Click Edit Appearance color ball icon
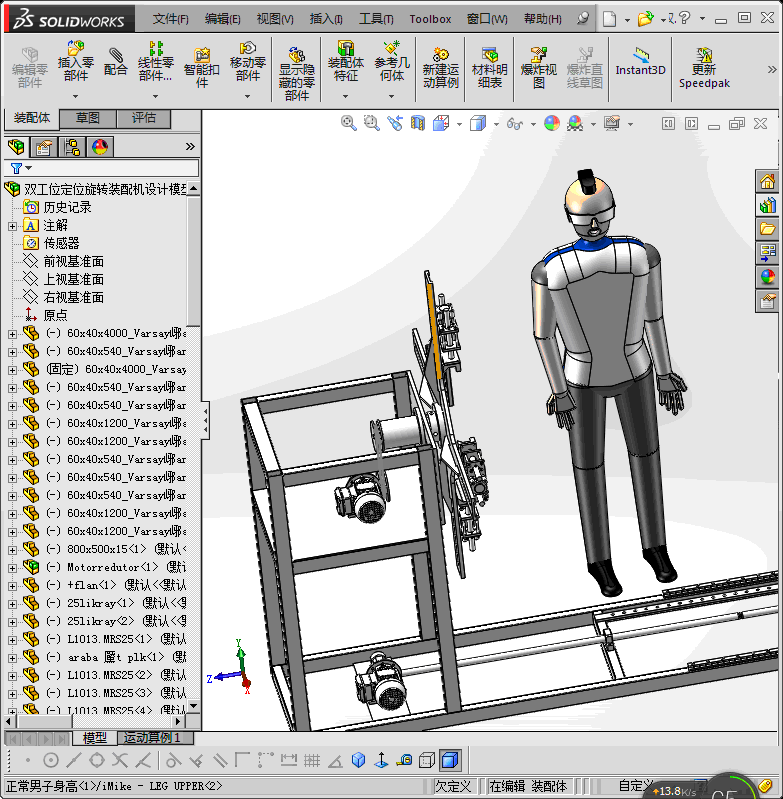 [x=552, y=123]
